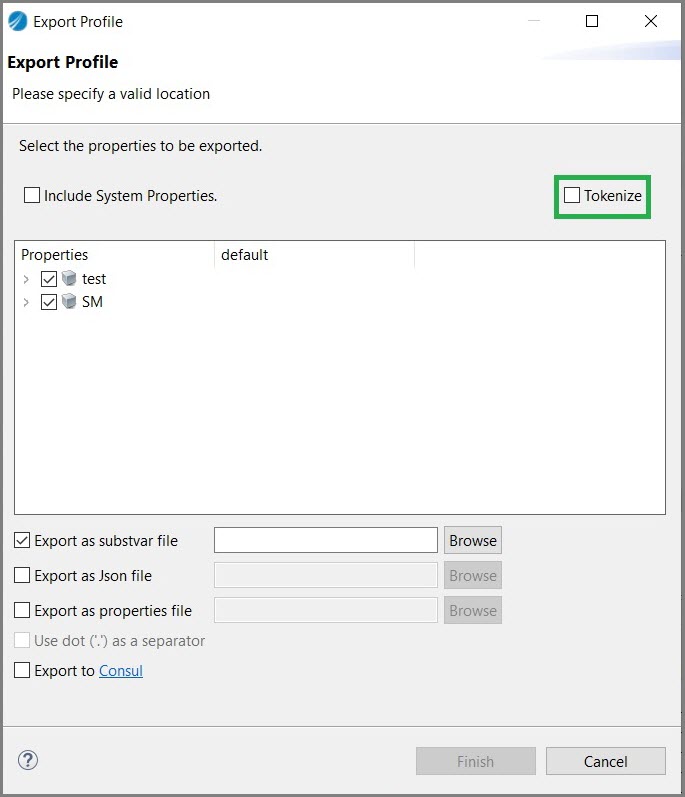Click the Properties column header
685x797 pixels.
55,255
